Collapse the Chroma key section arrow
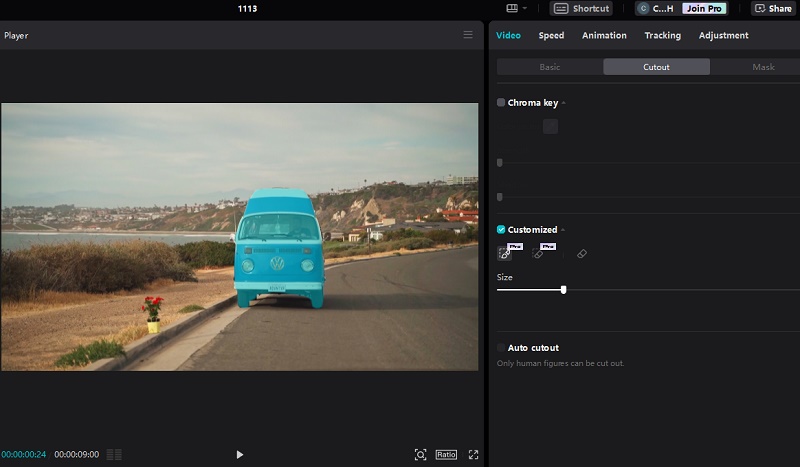The height and width of the screenshot is (467, 800). pos(564,103)
